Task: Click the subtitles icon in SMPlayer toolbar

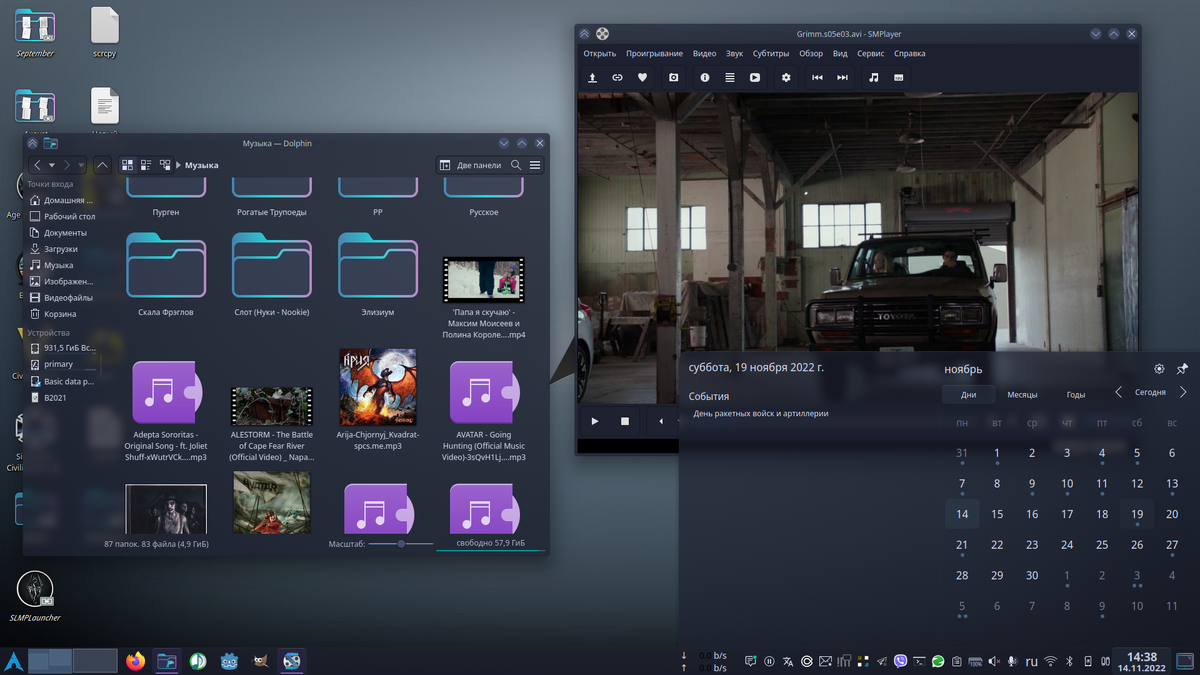Action: (x=898, y=77)
